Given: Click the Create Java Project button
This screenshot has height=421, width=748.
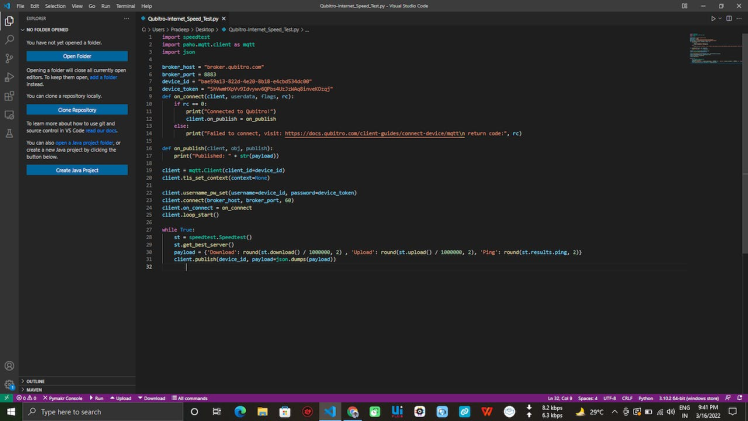Looking at the screenshot, I should [x=77, y=170].
